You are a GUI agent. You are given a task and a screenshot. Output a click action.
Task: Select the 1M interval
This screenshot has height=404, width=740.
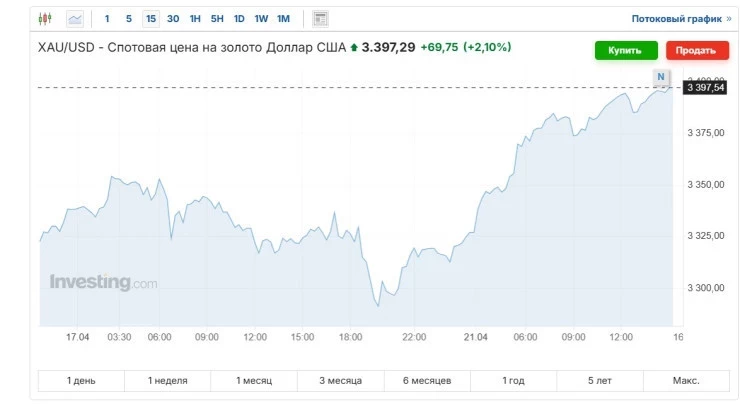(x=283, y=19)
